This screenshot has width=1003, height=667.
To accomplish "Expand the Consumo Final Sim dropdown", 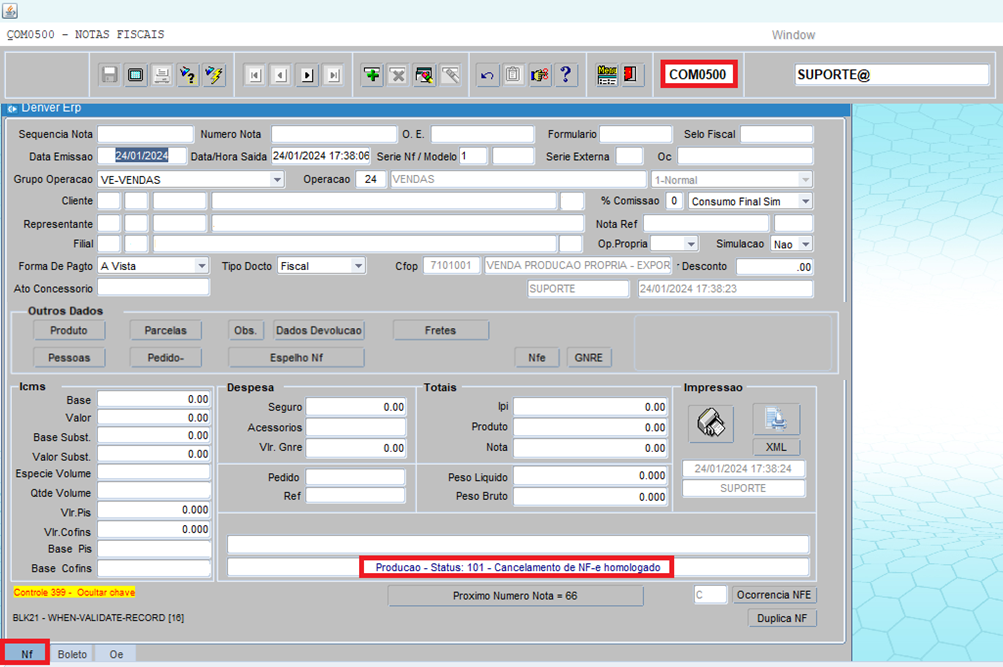I will coord(805,202).
